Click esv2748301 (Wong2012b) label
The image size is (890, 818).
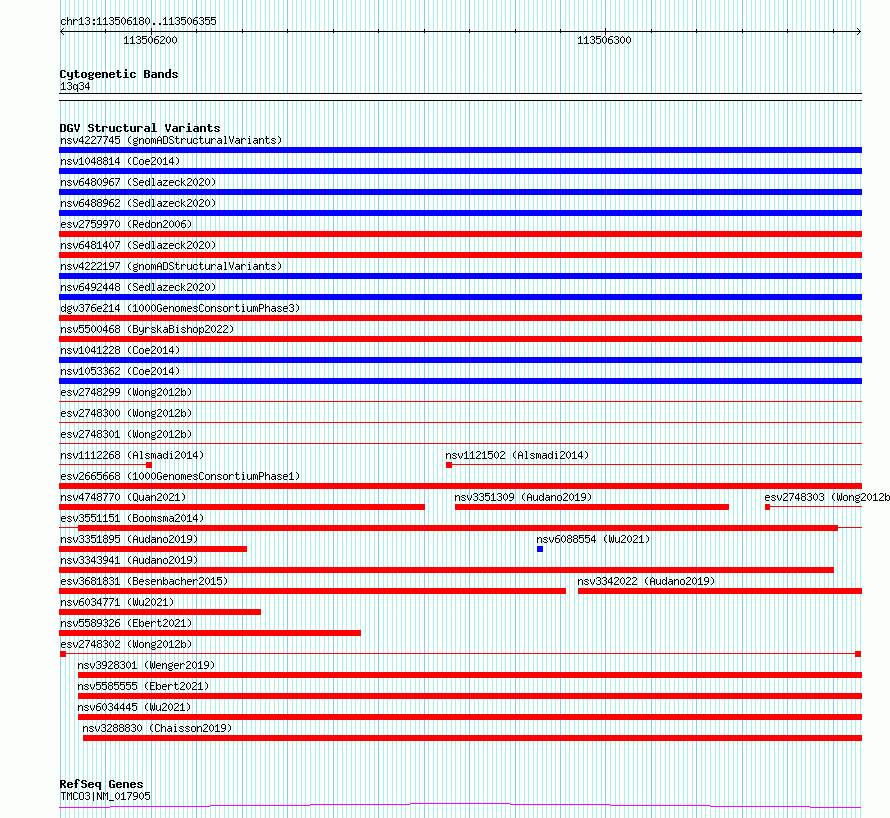[x=126, y=434]
